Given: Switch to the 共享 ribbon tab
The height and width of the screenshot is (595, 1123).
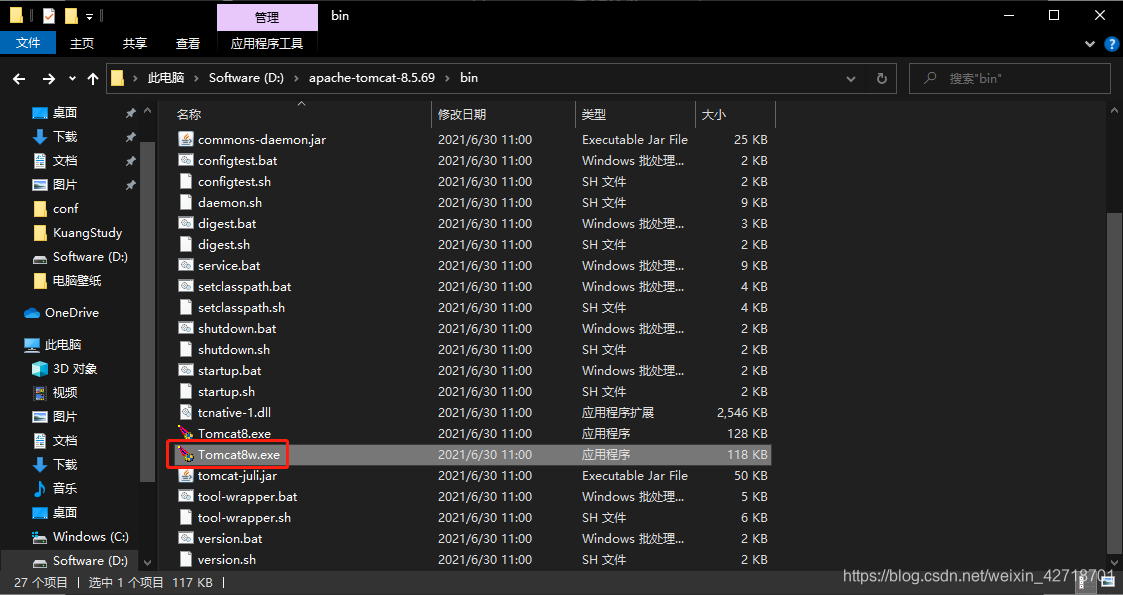Looking at the screenshot, I should point(135,44).
